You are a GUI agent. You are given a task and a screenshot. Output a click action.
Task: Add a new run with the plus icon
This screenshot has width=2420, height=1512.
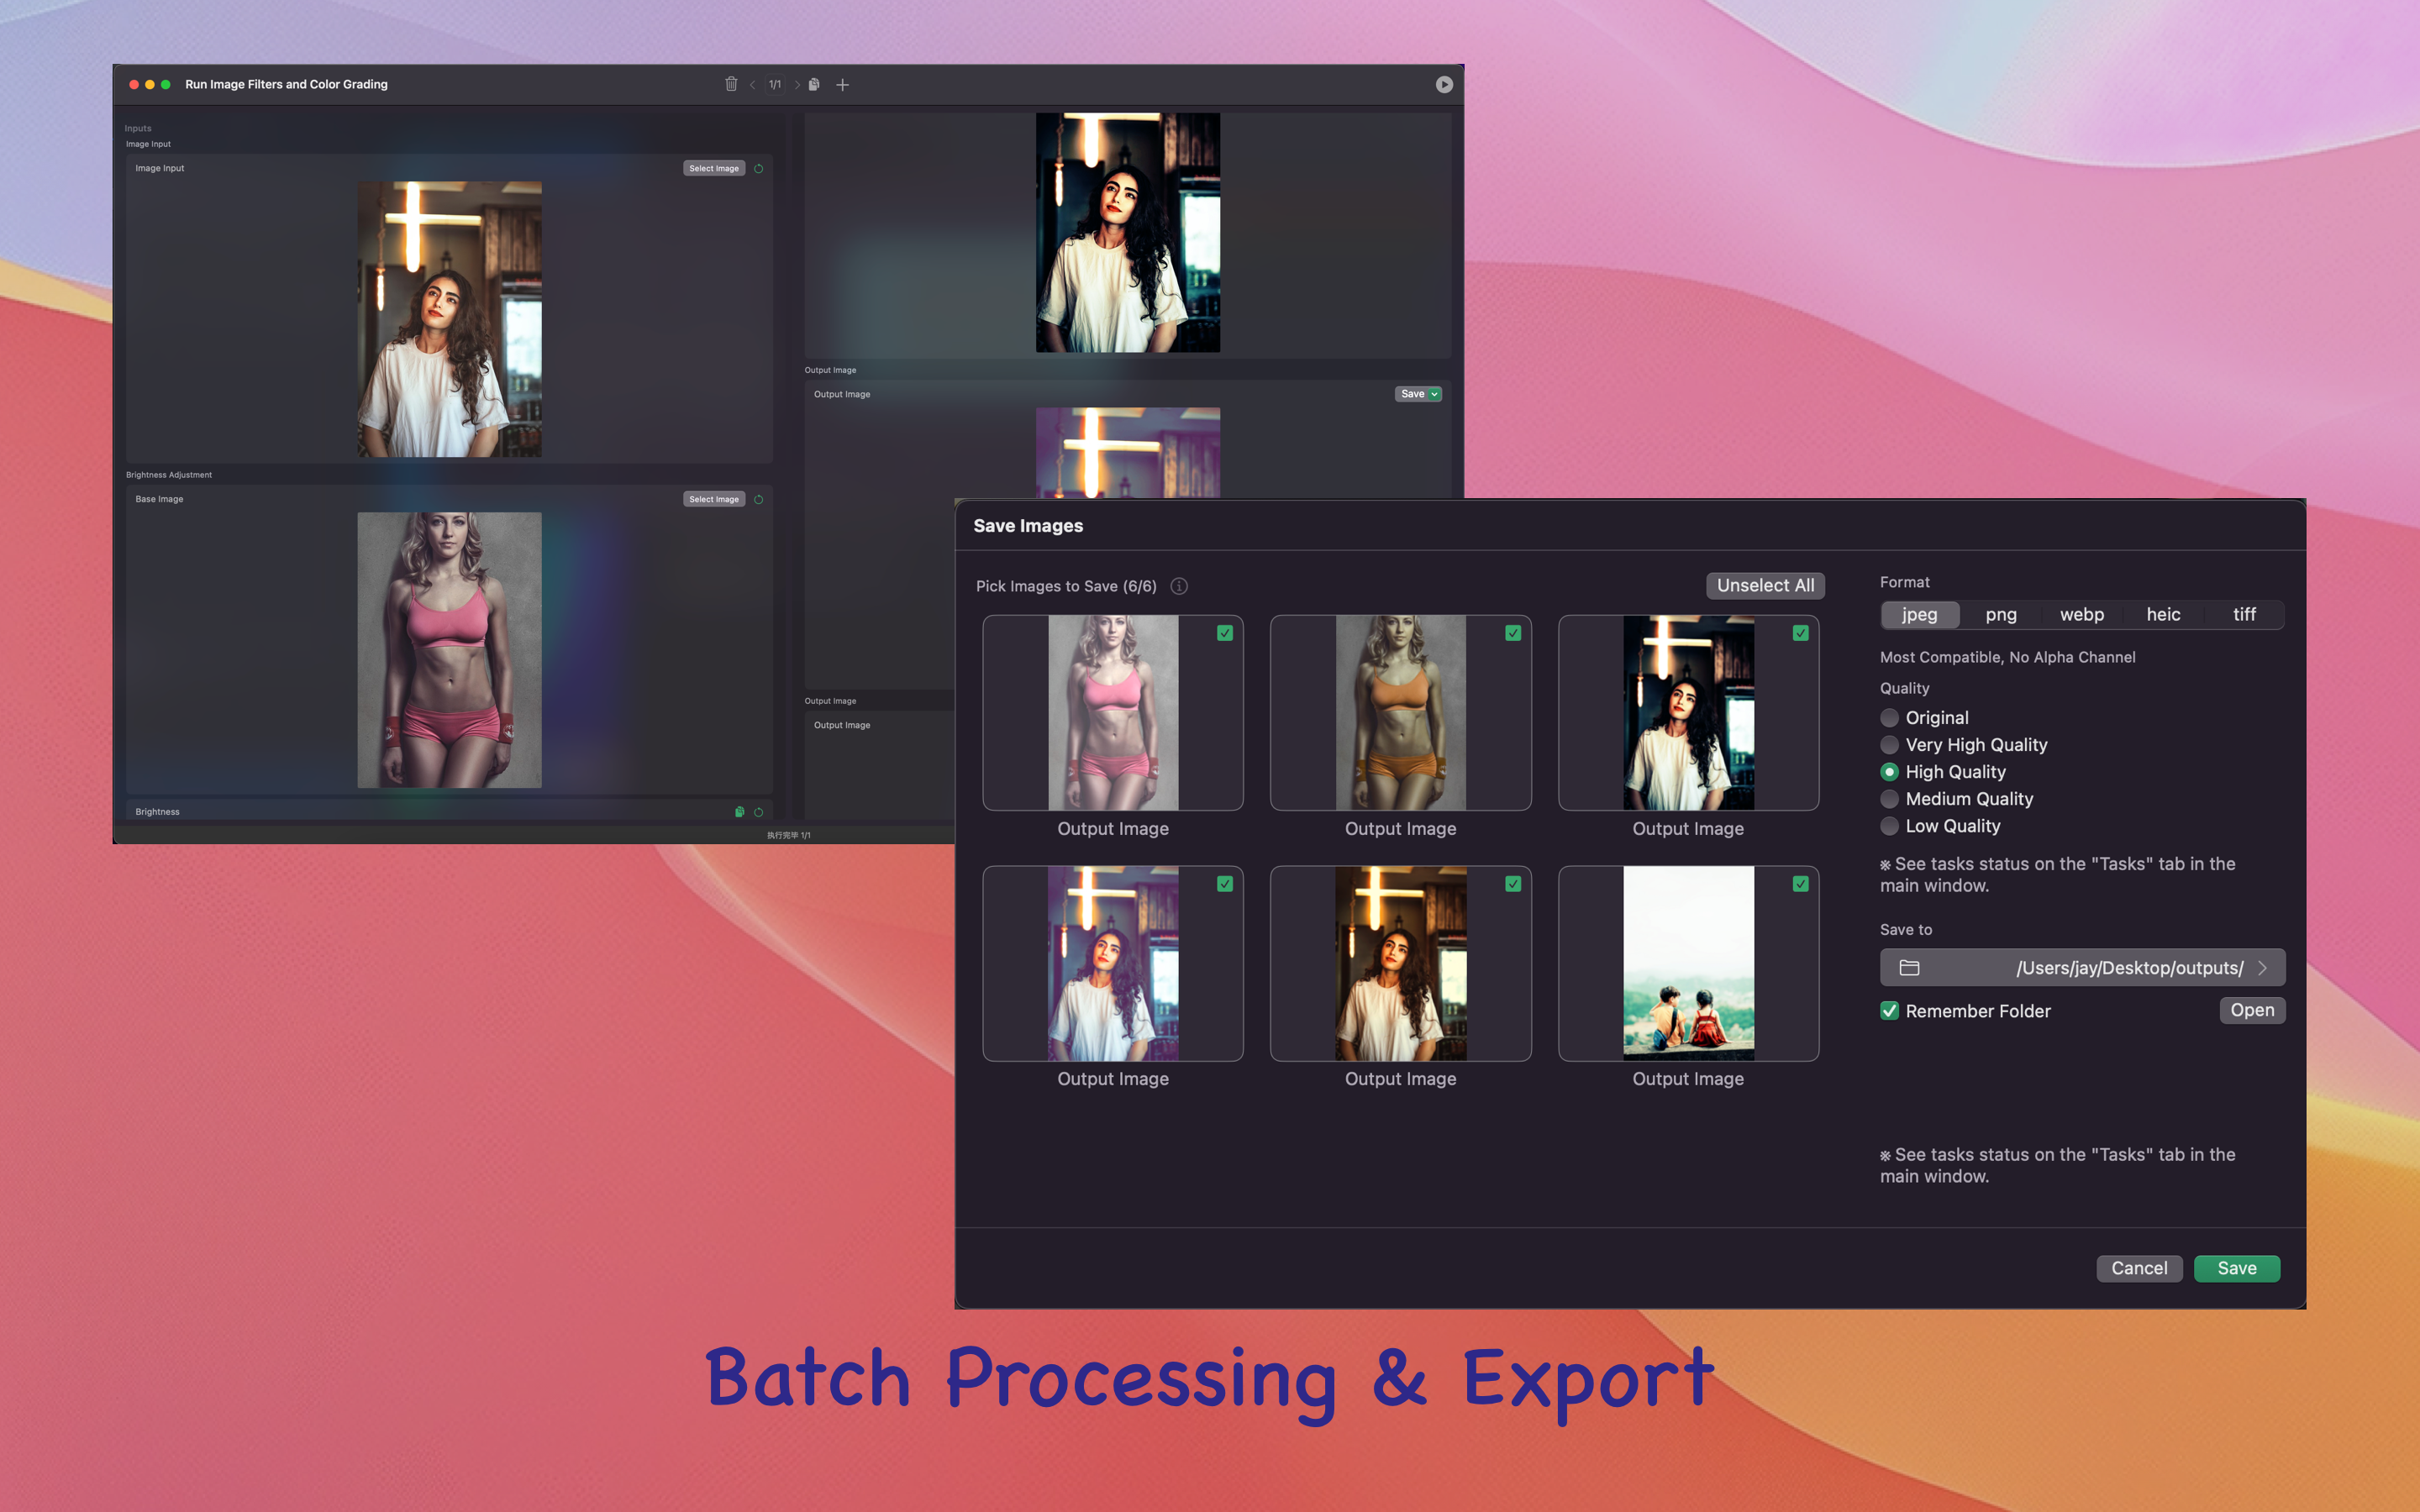842,85
